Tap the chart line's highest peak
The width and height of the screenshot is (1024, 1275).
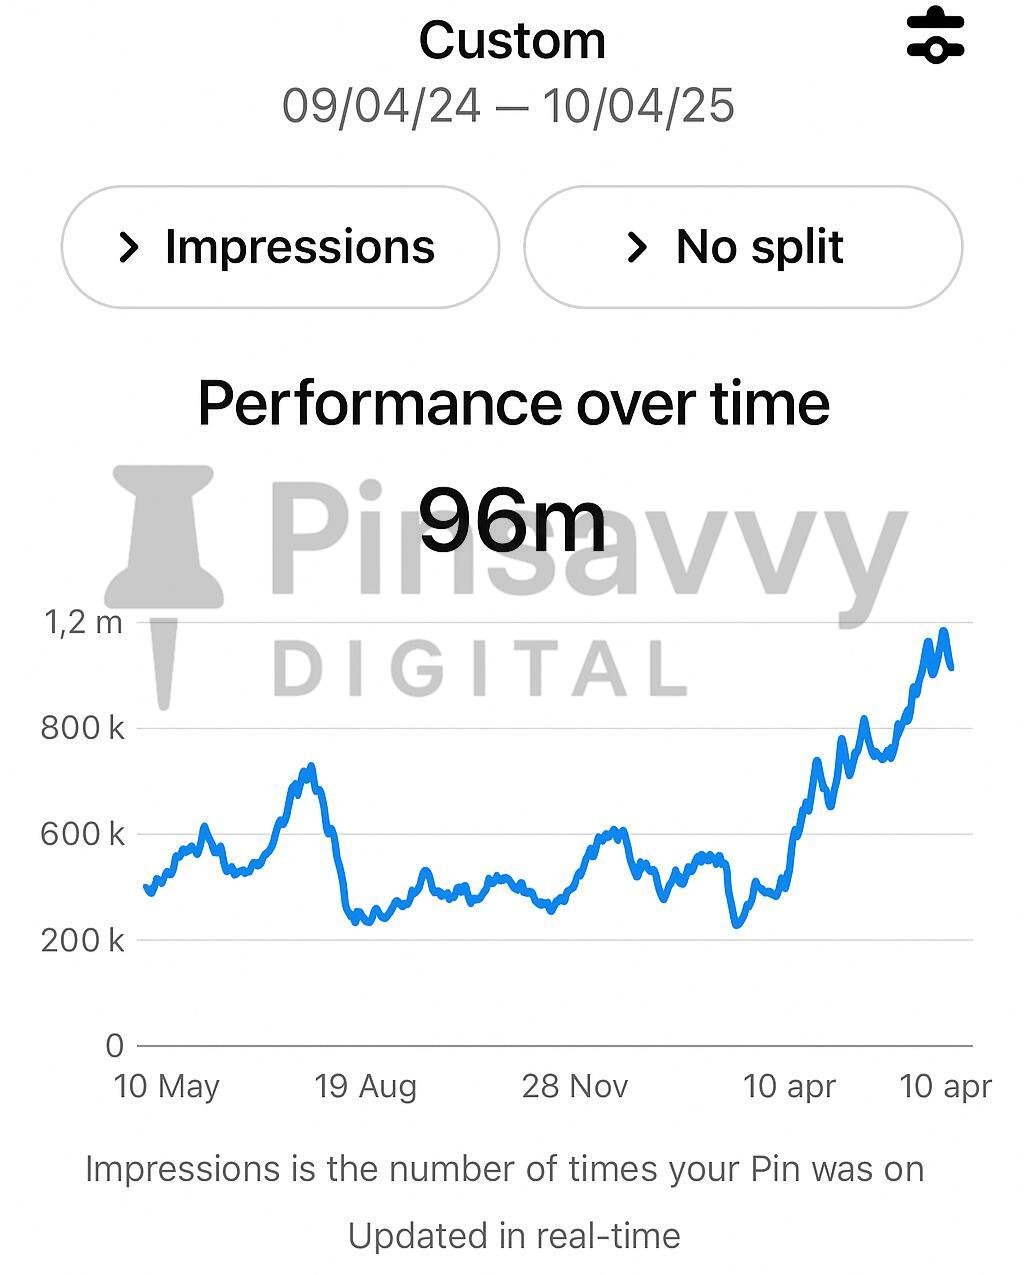pos(943,632)
